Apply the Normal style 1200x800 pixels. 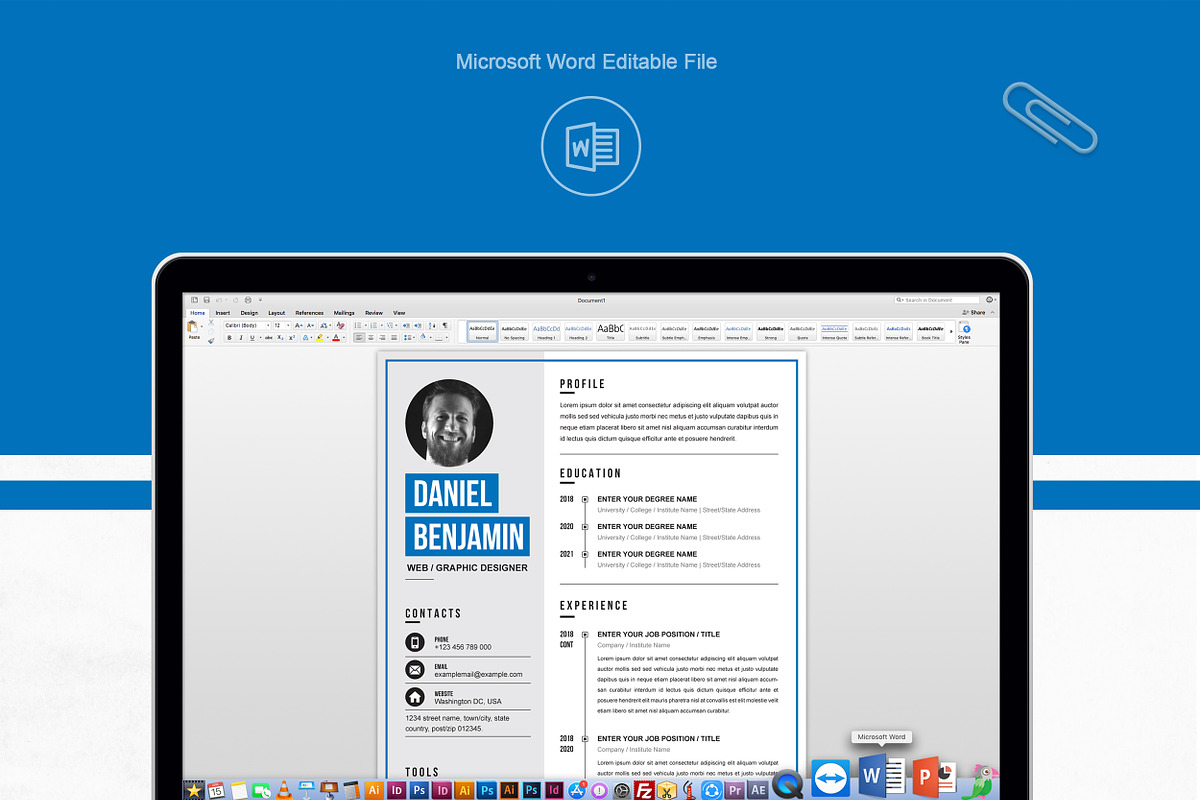(x=482, y=331)
